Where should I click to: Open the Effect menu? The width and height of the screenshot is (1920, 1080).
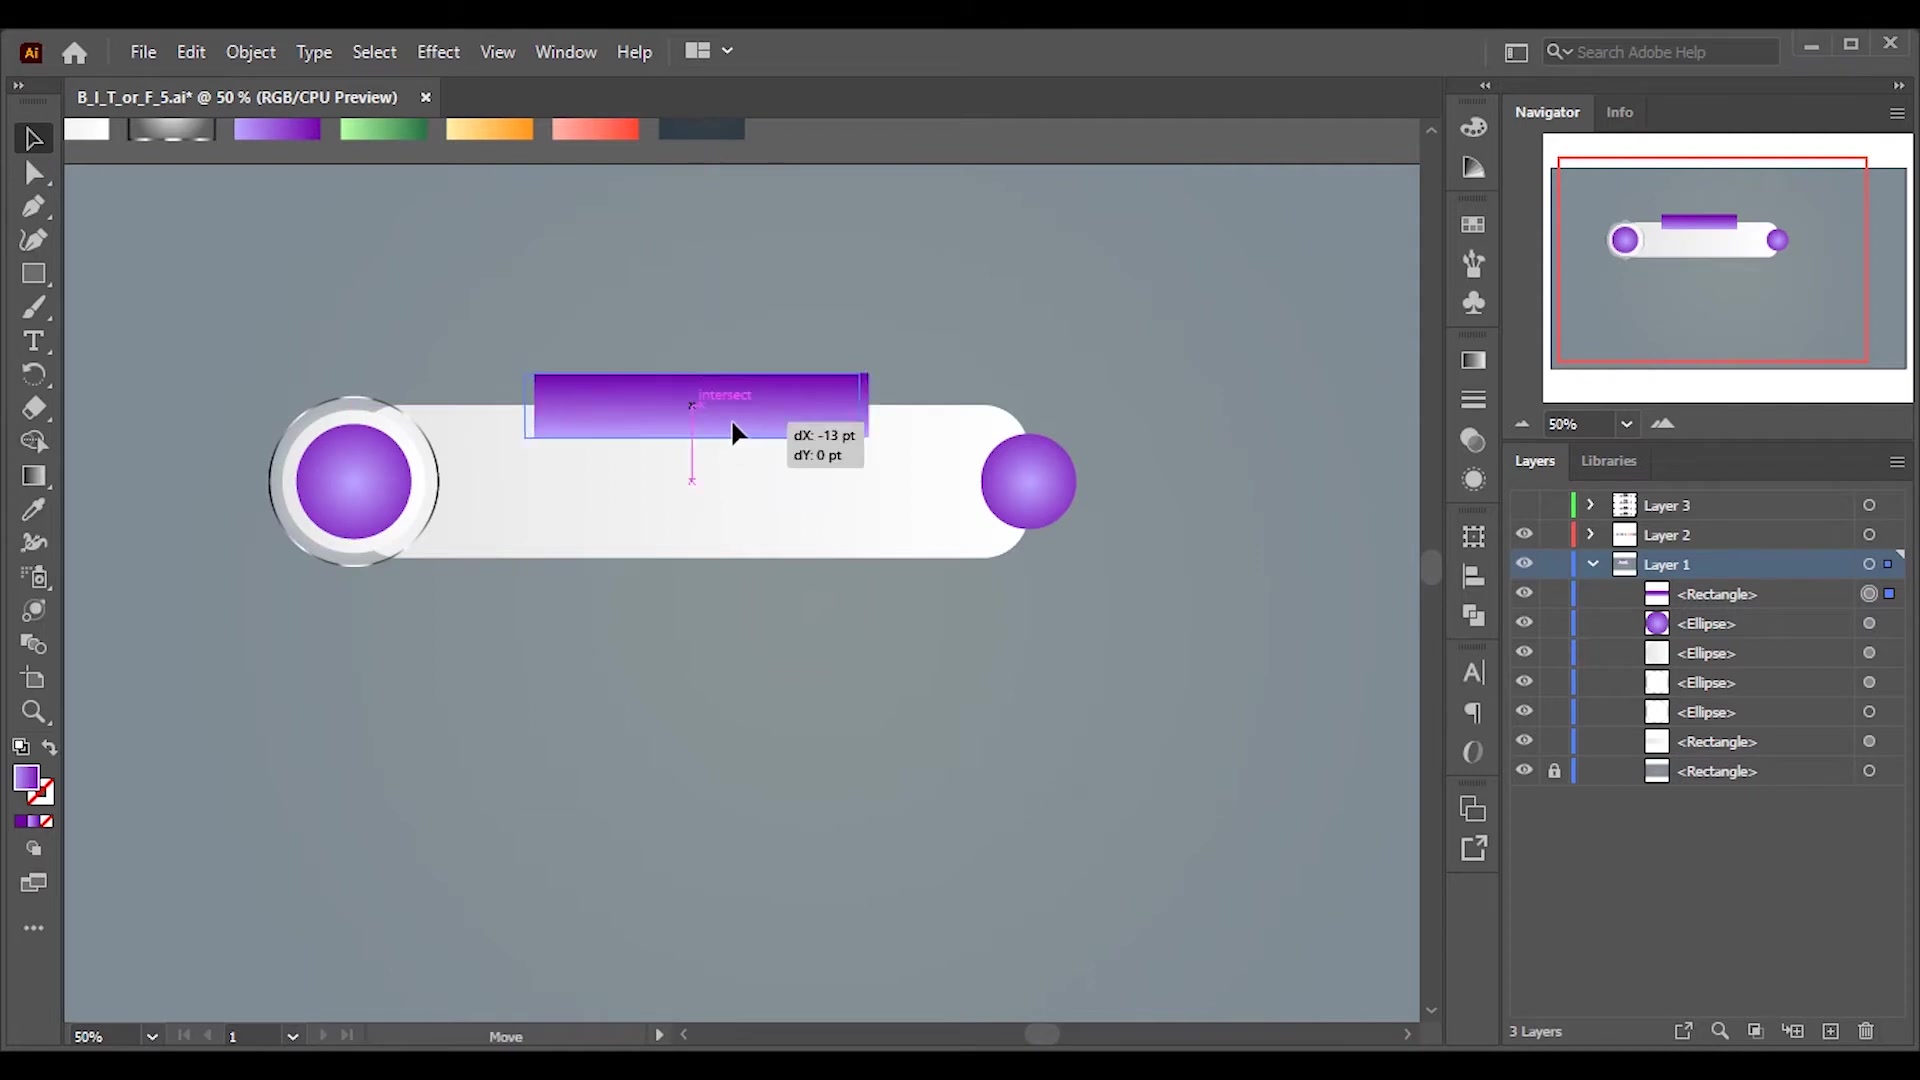point(438,52)
